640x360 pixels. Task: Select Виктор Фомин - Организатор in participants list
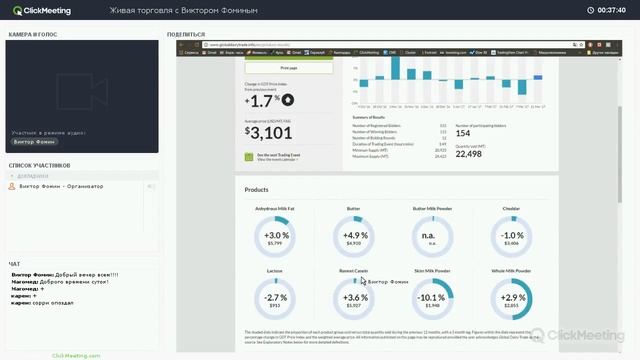(61, 186)
